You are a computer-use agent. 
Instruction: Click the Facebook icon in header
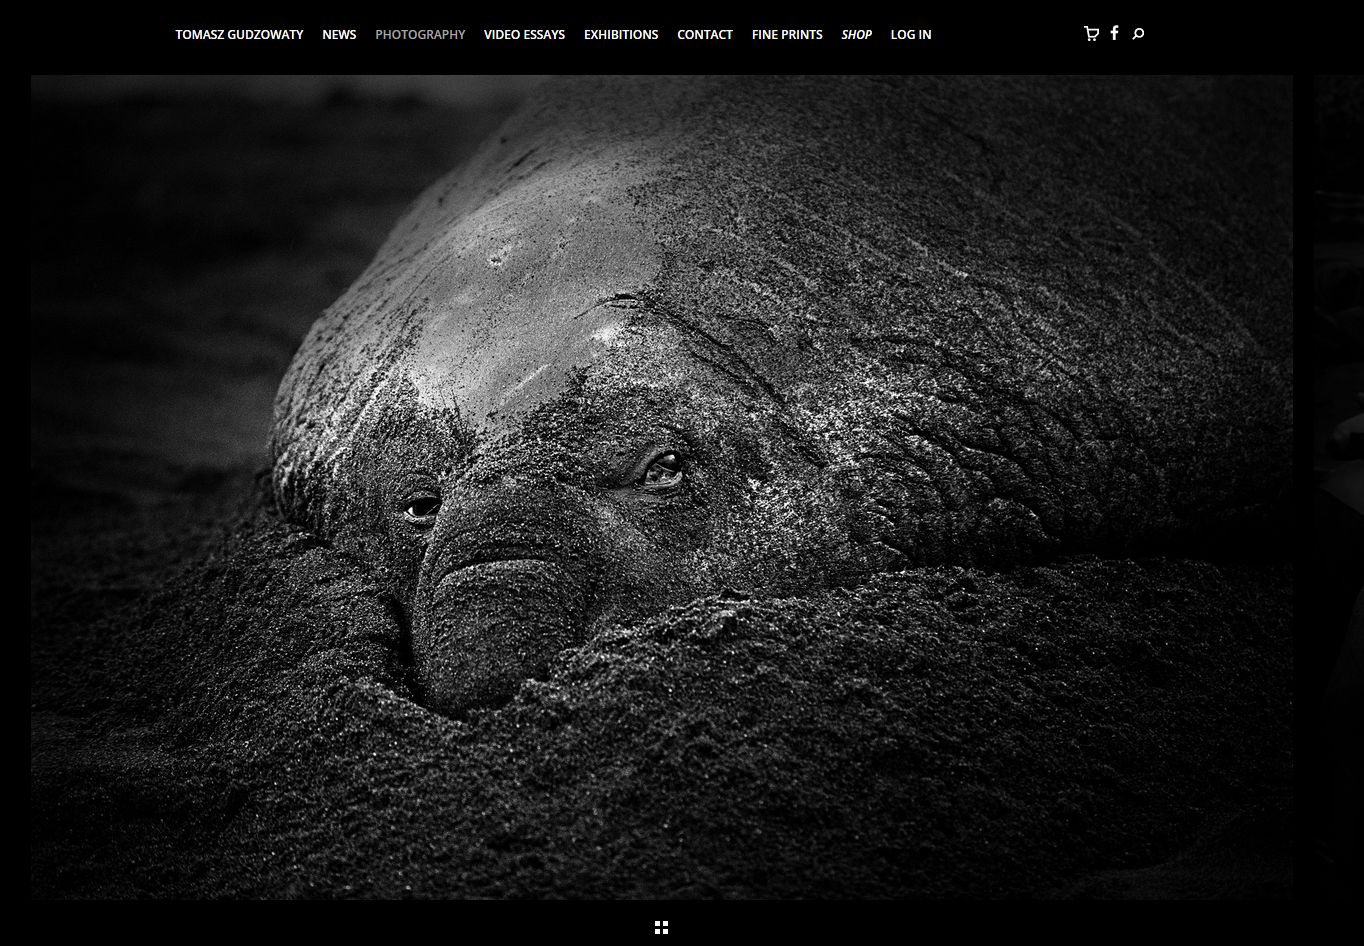(x=1114, y=34)
